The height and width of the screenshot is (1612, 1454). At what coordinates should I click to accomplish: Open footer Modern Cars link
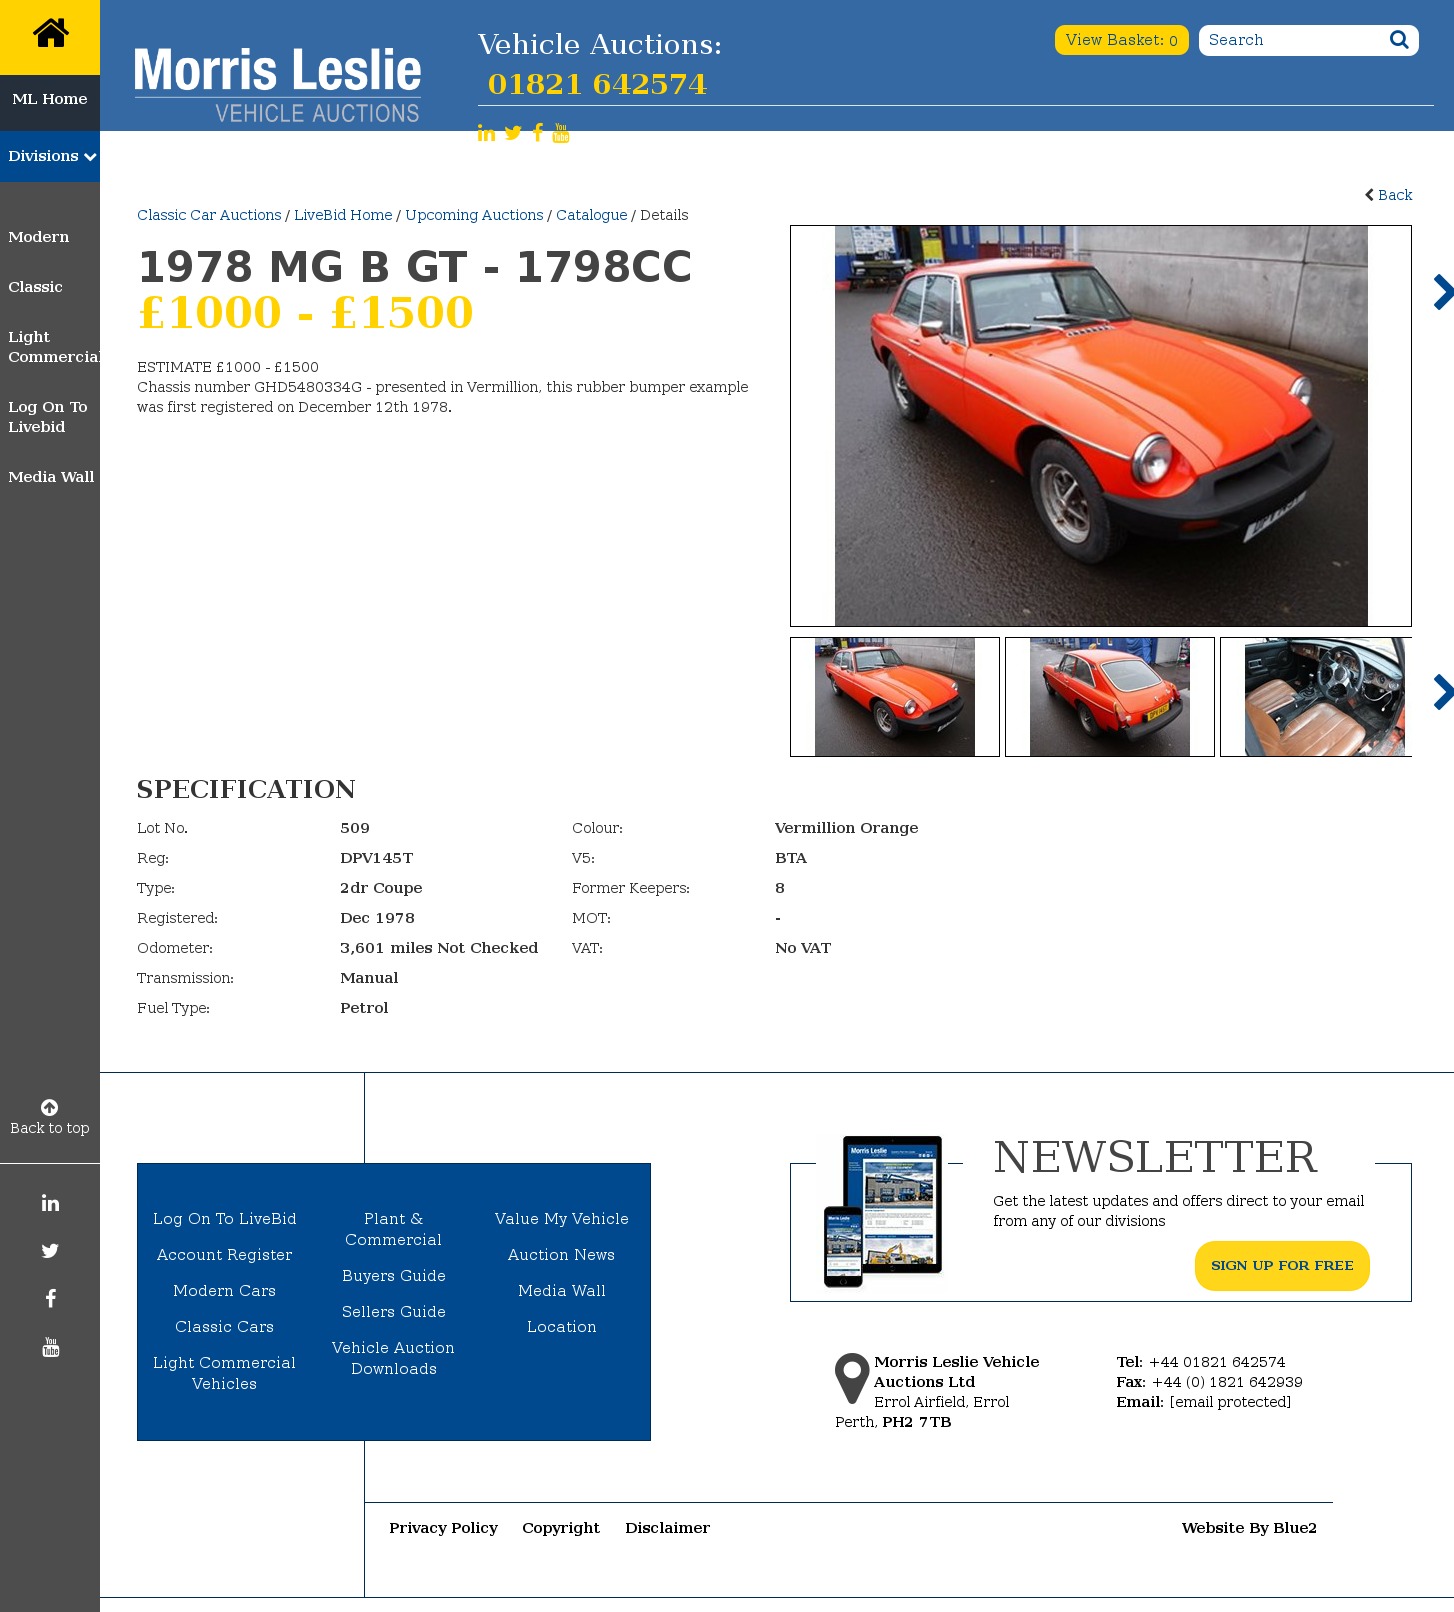click(x=225, y=1291)
